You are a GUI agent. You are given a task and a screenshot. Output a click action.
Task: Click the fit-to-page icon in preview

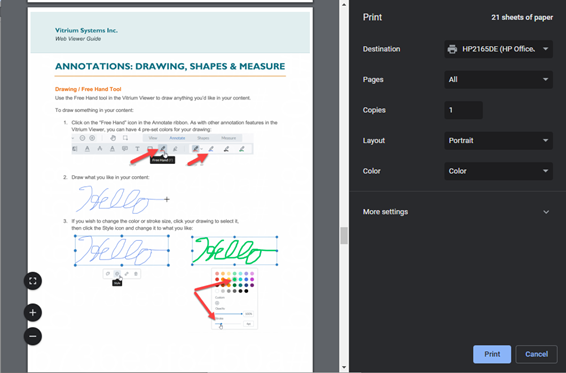pyautogui.click(x=32, y=281)
